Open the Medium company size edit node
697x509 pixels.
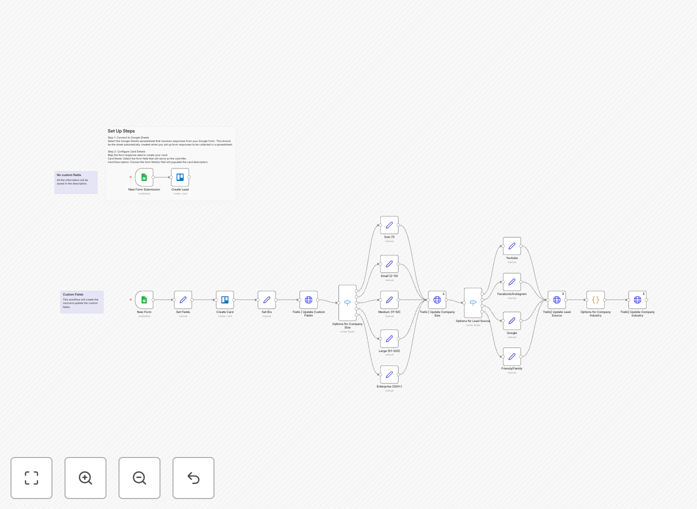click(389, 300)
